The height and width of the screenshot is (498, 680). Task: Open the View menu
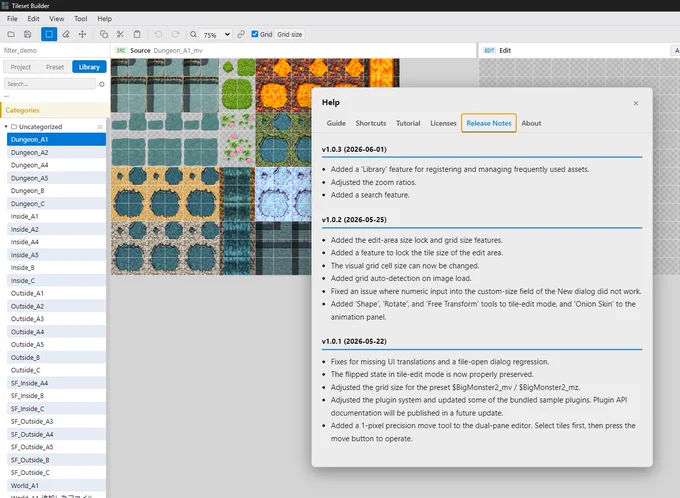[x=56, y=19]
